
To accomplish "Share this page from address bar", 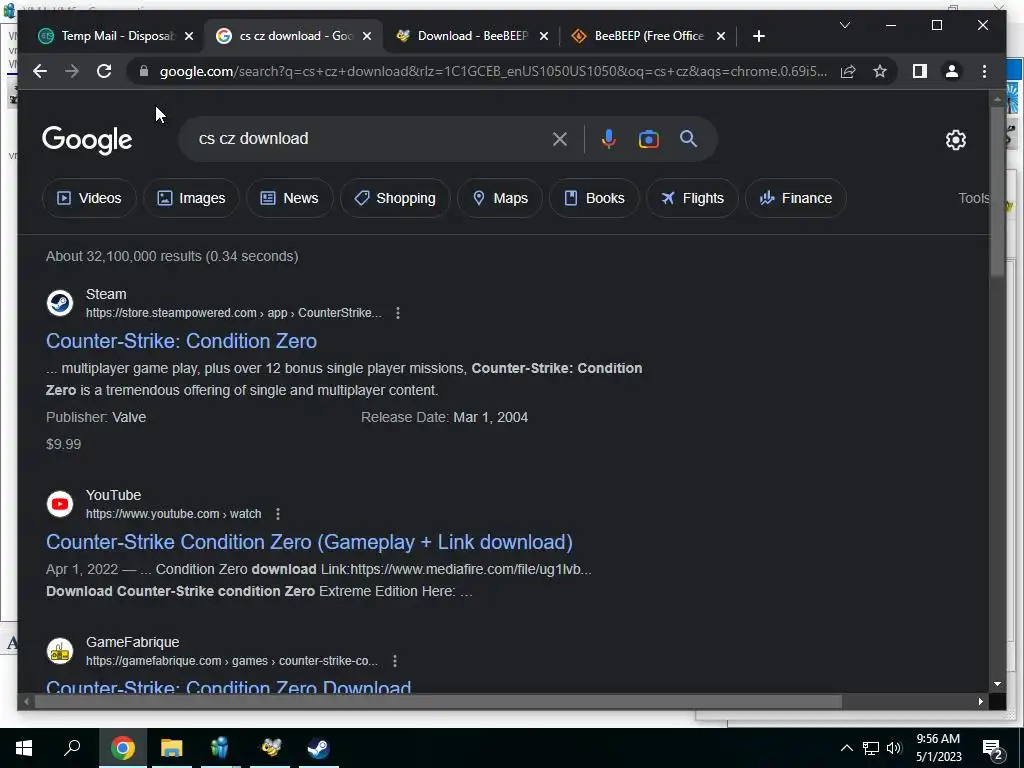I will click(x=848, y=71).
